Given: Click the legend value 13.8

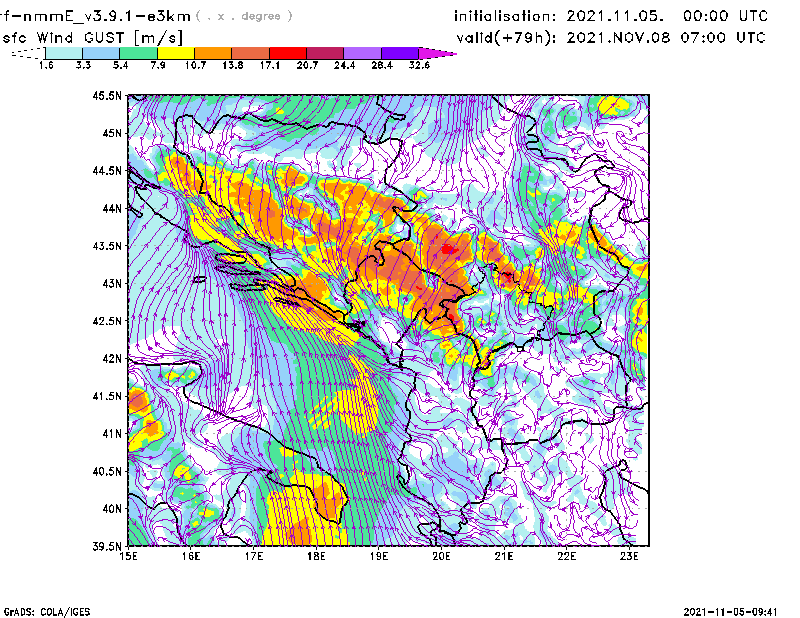Looking at the screenshot, I should tap(232, 65).
